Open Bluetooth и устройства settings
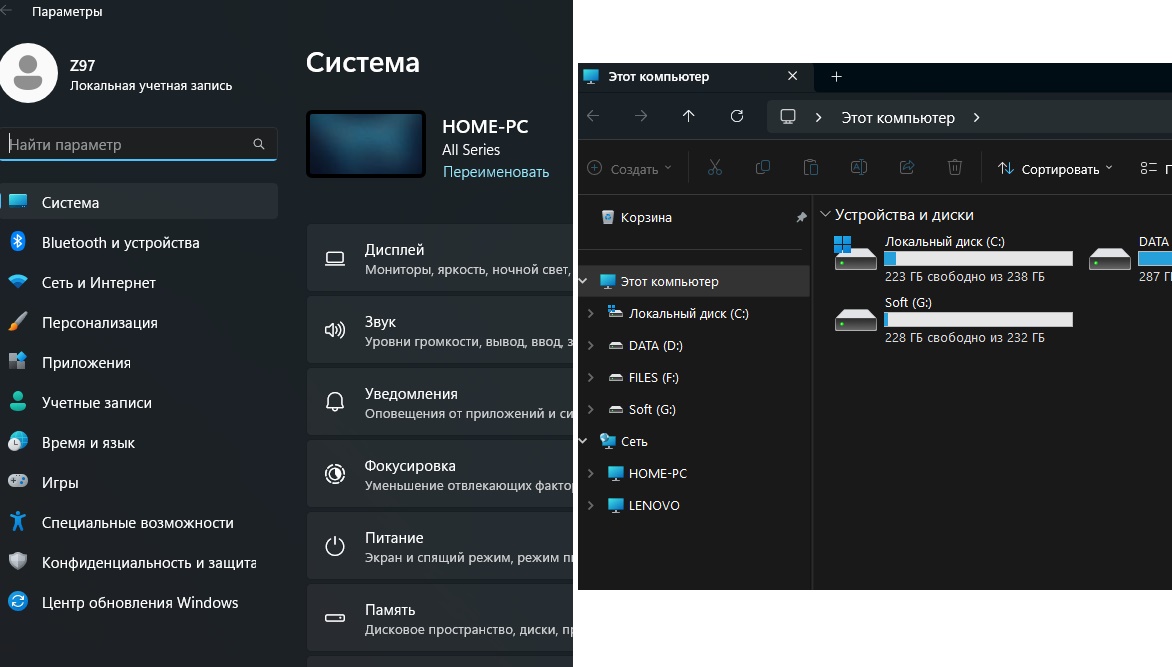 pos(139,242)
